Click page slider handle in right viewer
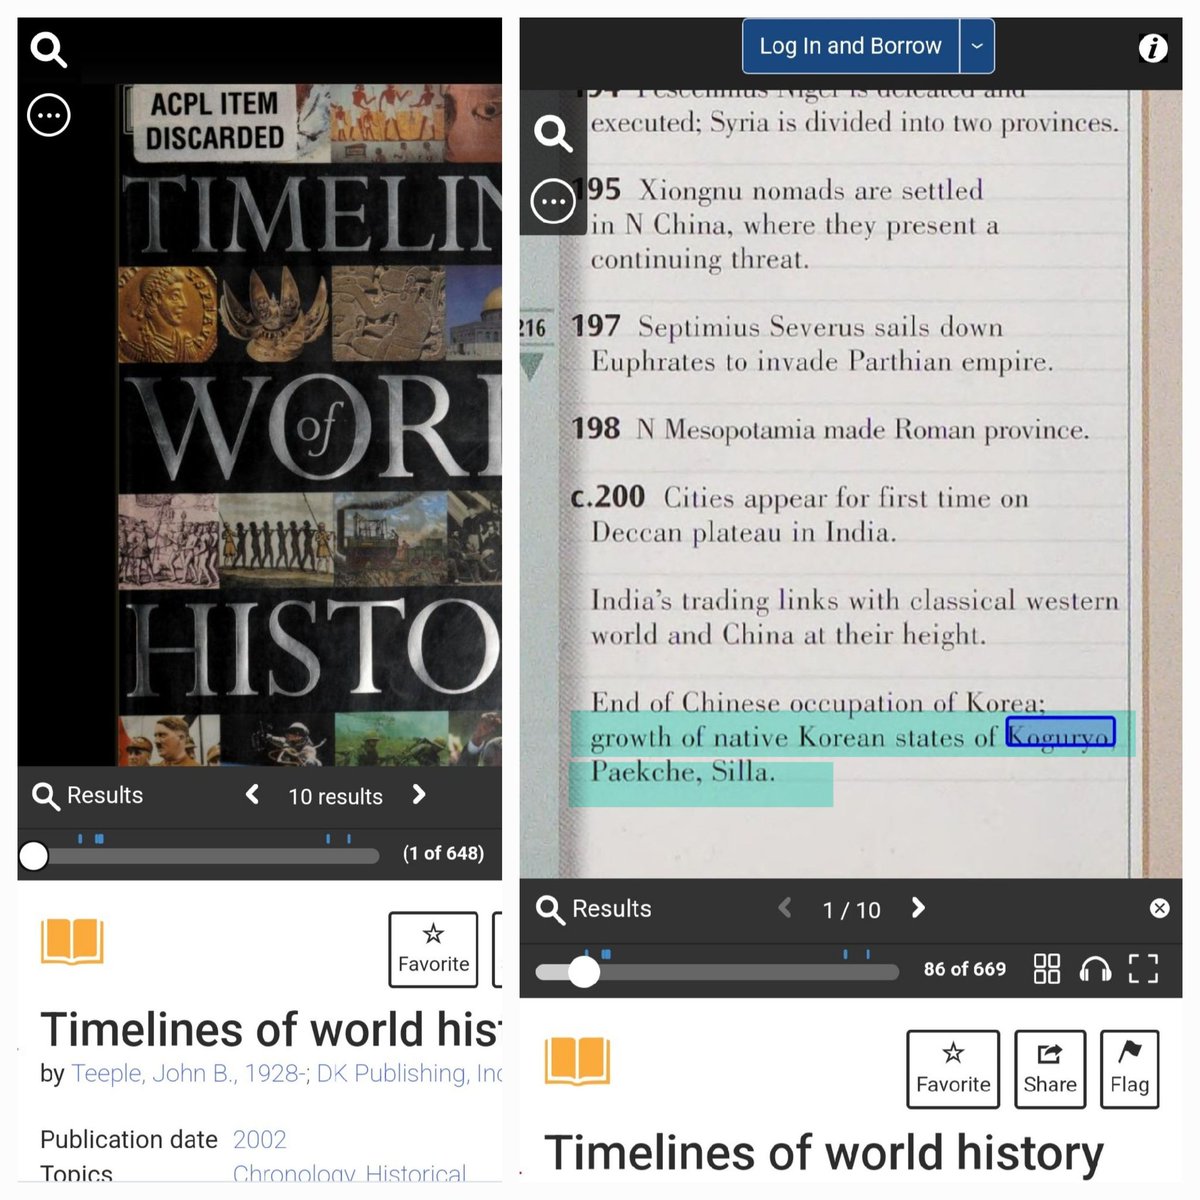This screenshot has width=1200, height=1200. click(584, 971)
